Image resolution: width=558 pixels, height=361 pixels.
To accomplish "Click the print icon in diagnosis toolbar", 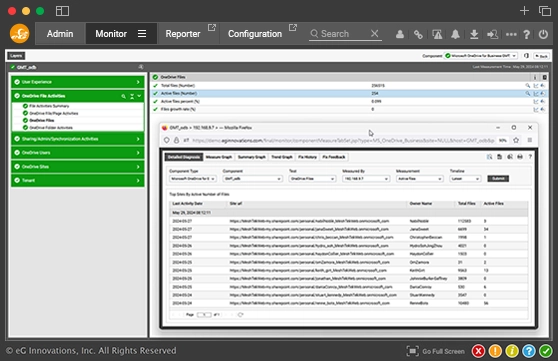I will tap(520, 157).
